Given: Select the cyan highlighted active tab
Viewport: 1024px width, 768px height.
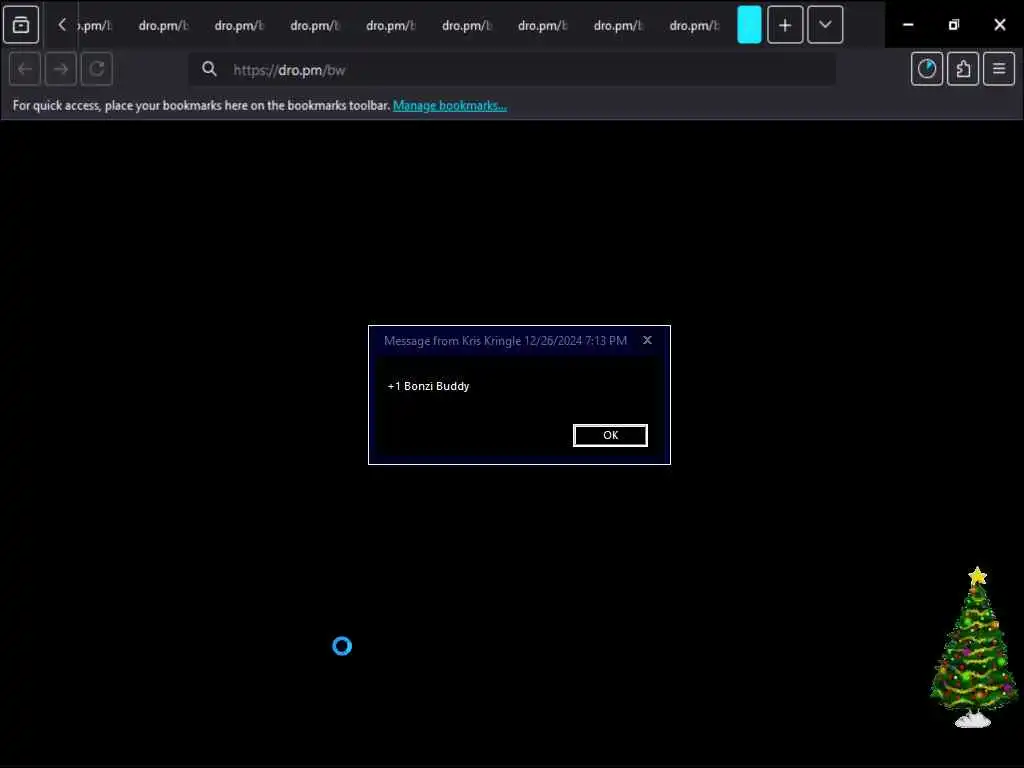Looking at the screenshot, I should 749,25.
